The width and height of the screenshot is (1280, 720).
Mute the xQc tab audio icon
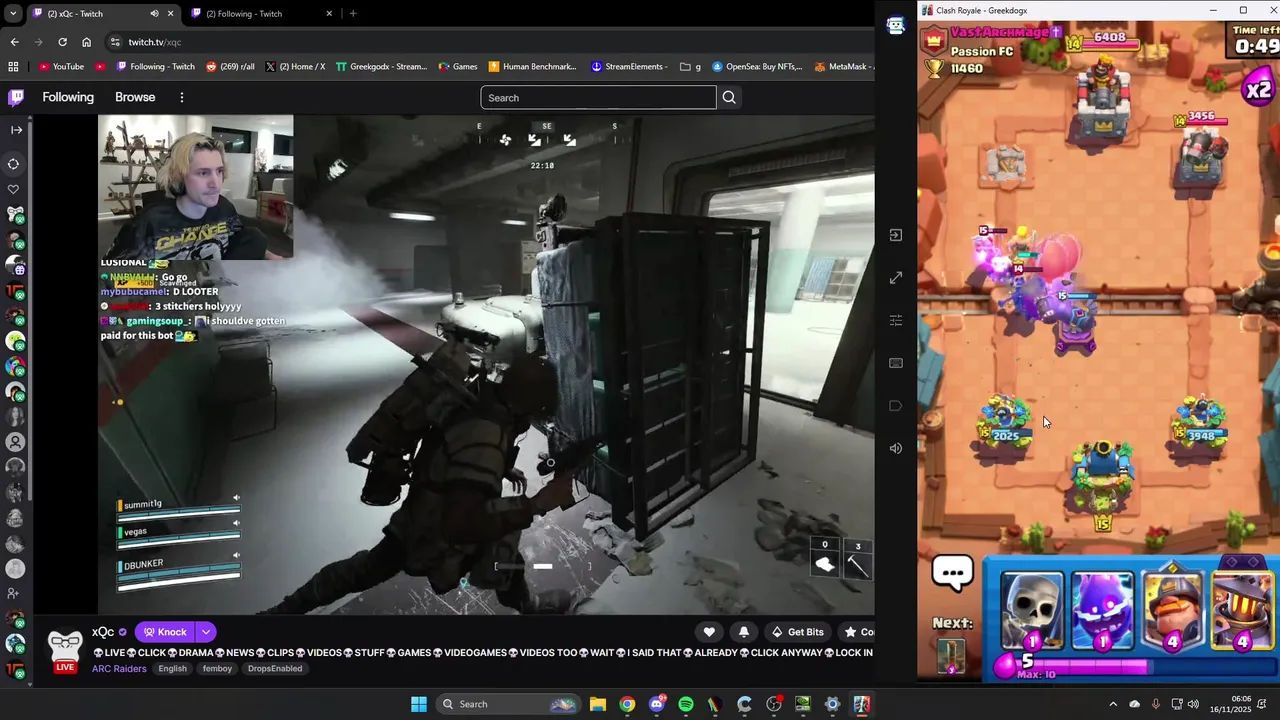[154, 14]
